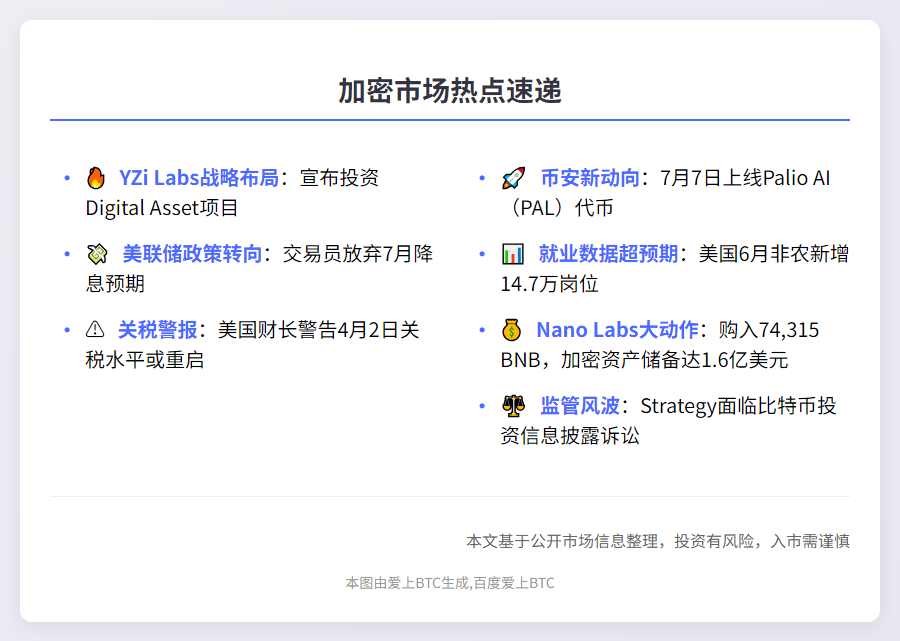
Task: Open the 就业数据超预期 heading link
Action: pos(608,254)
